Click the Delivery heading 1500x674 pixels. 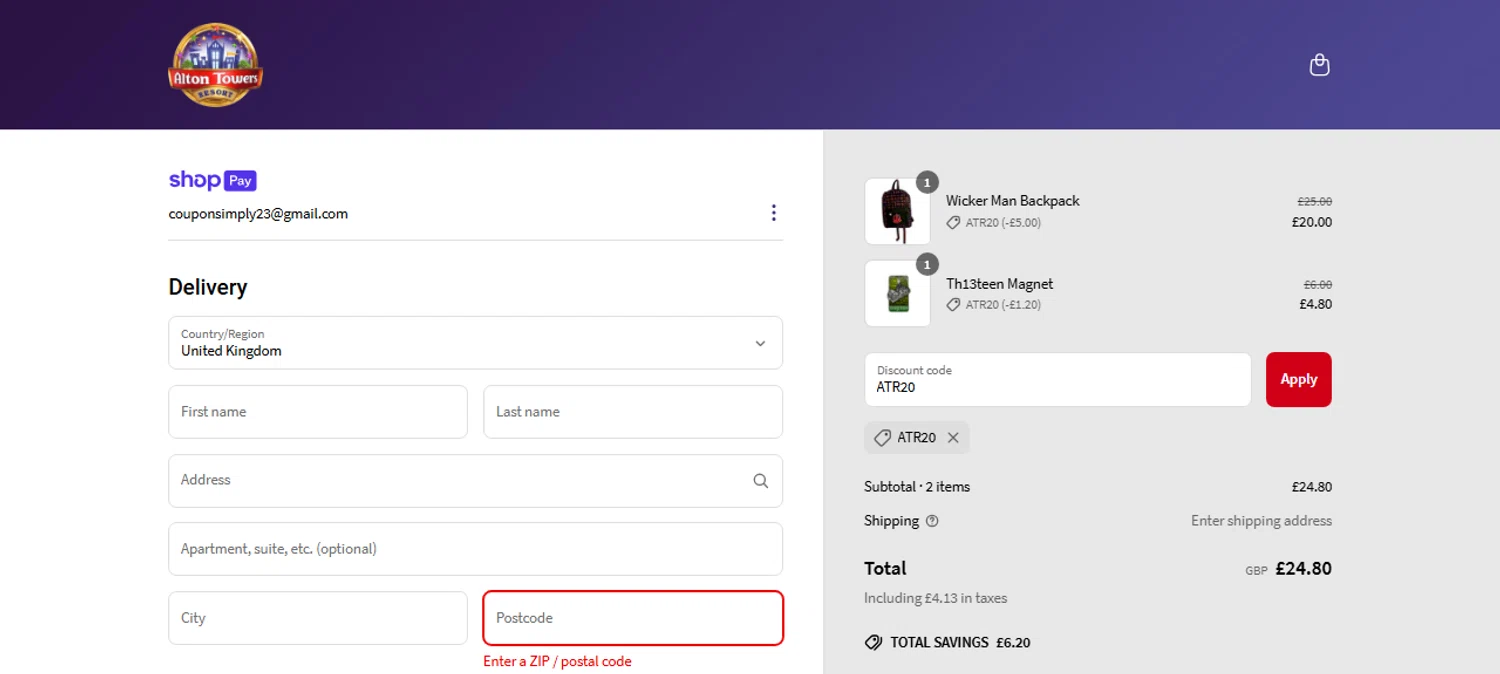pyautogui.click(x=208, y=287)
